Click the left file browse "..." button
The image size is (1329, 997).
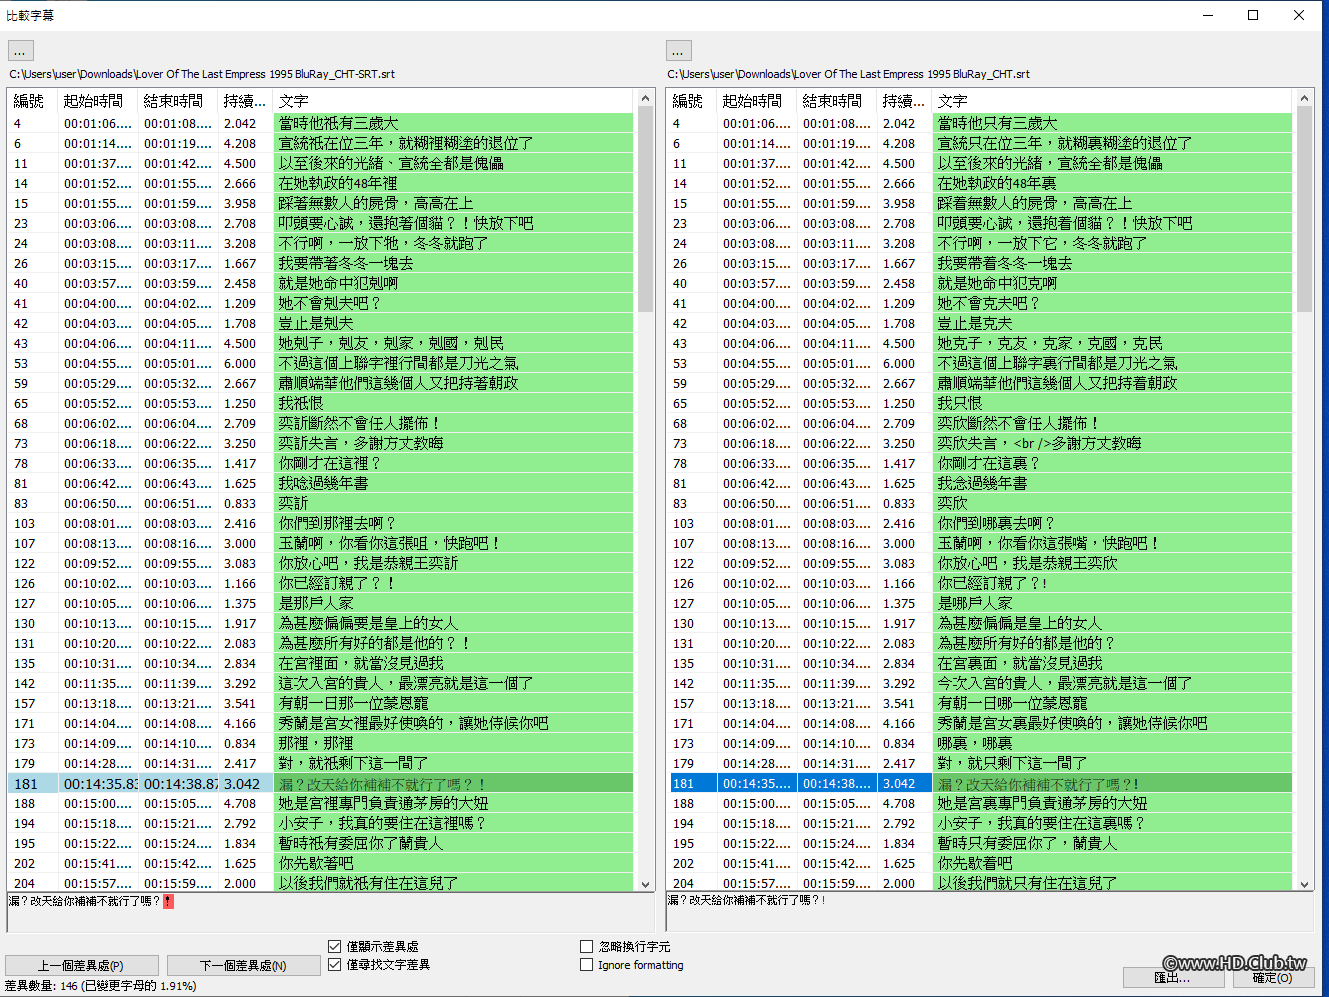20,50
